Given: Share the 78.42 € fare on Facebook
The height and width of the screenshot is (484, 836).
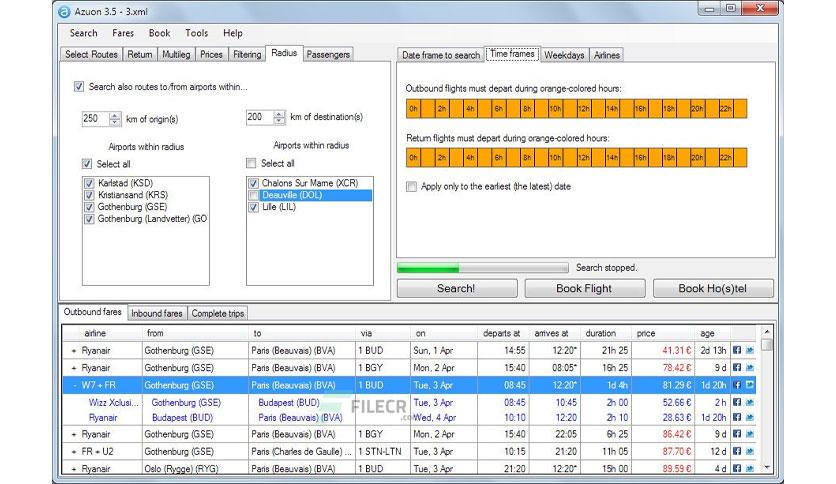Looking at the screenshot, I should (737, 367).
